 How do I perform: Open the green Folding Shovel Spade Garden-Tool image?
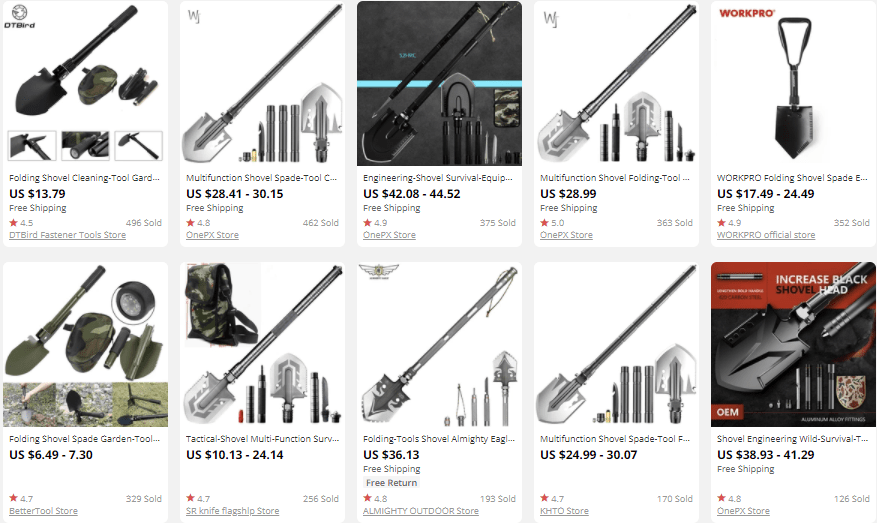pos(86,345)
